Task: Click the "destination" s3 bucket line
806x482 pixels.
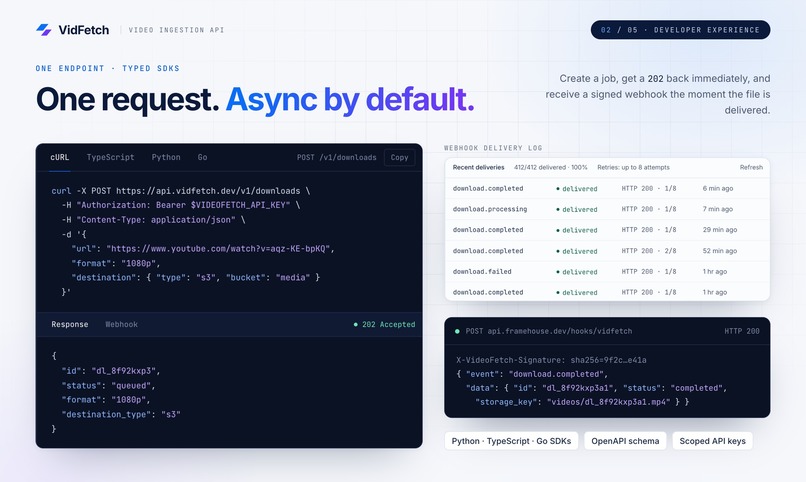Action: point(195,277)
